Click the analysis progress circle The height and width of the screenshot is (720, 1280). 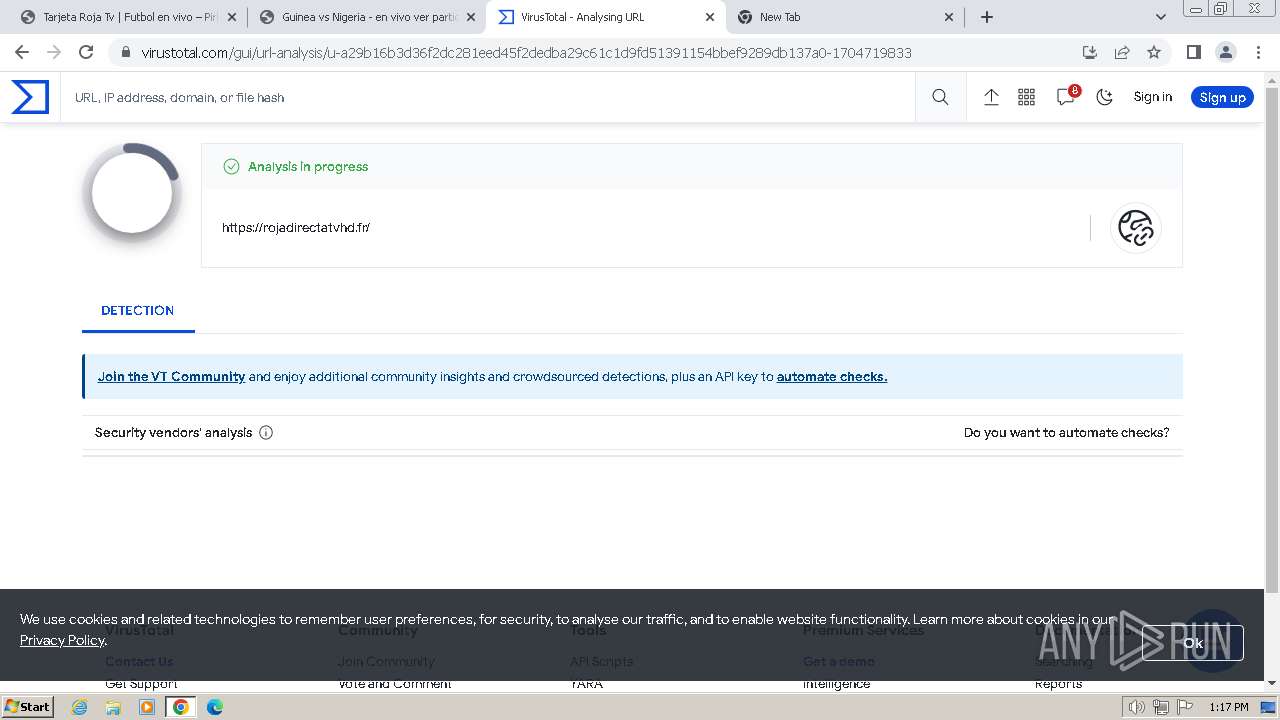point(133,194)
